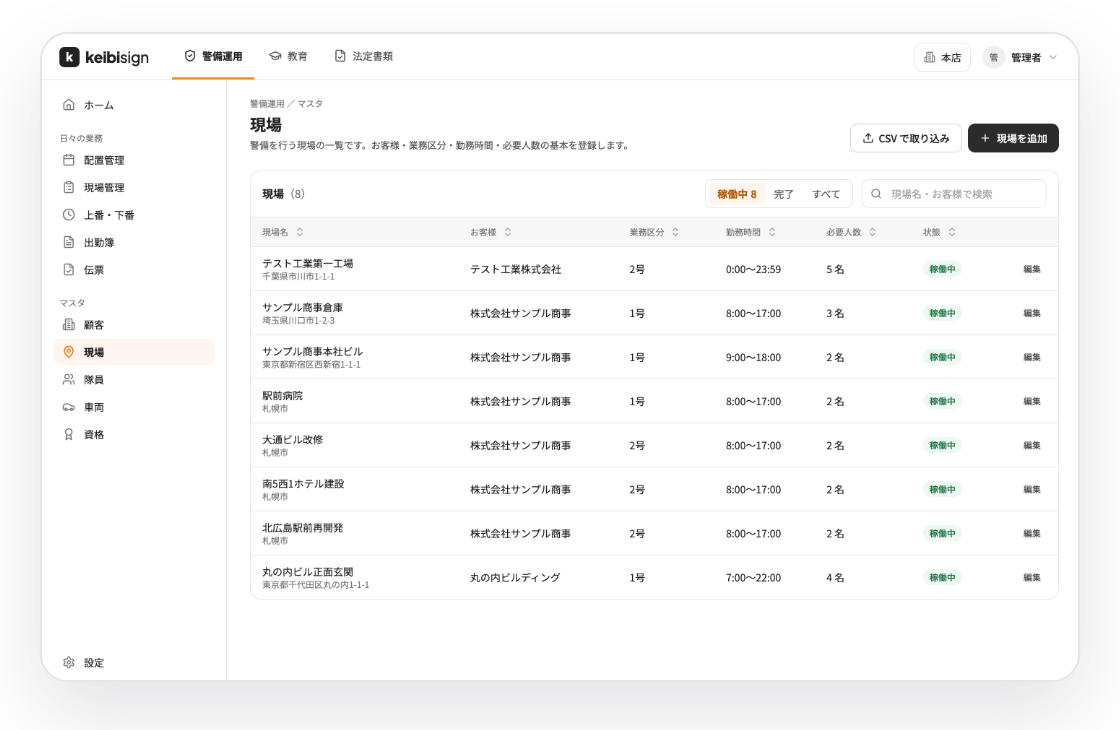Open 設定 sidebar label

[94, 663]
